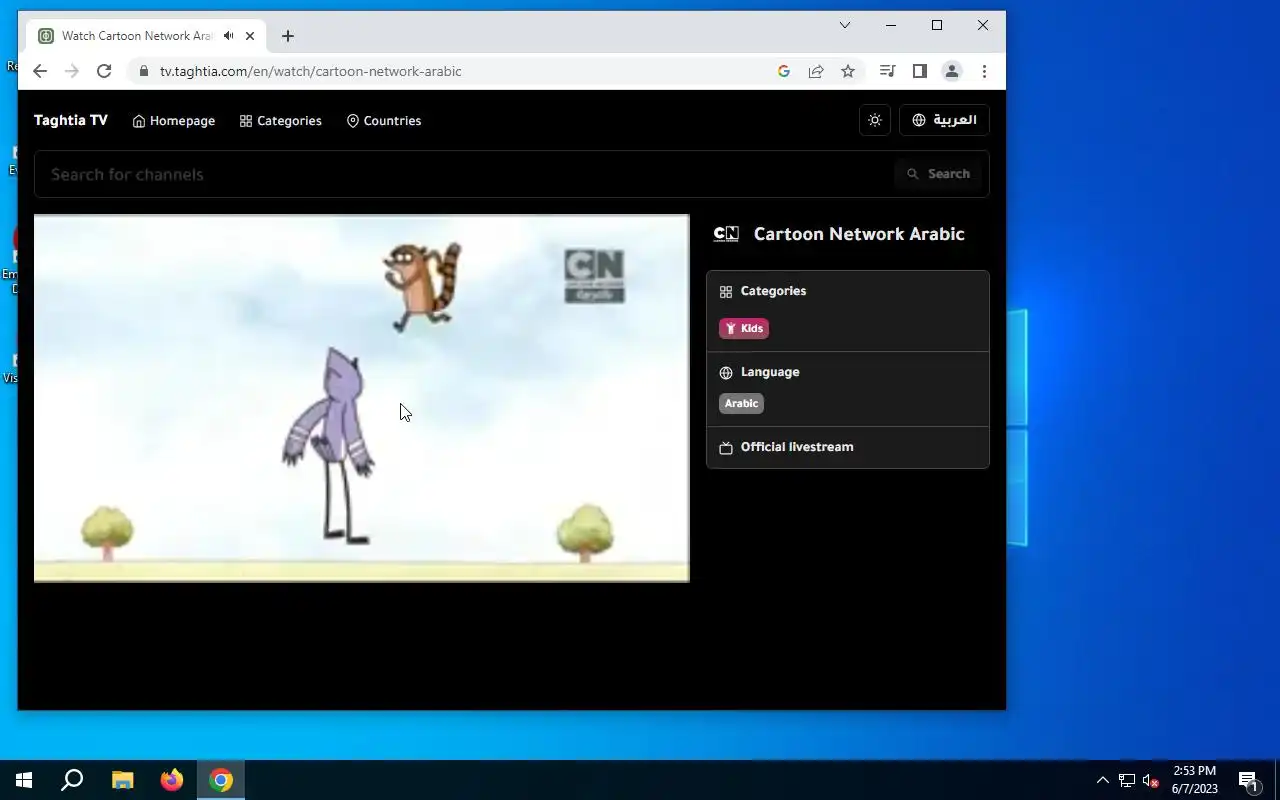This screenshot has width=1280, height=800.
Task: Open the notification center
Action: pyautogui.click(x=1248, y=780)
